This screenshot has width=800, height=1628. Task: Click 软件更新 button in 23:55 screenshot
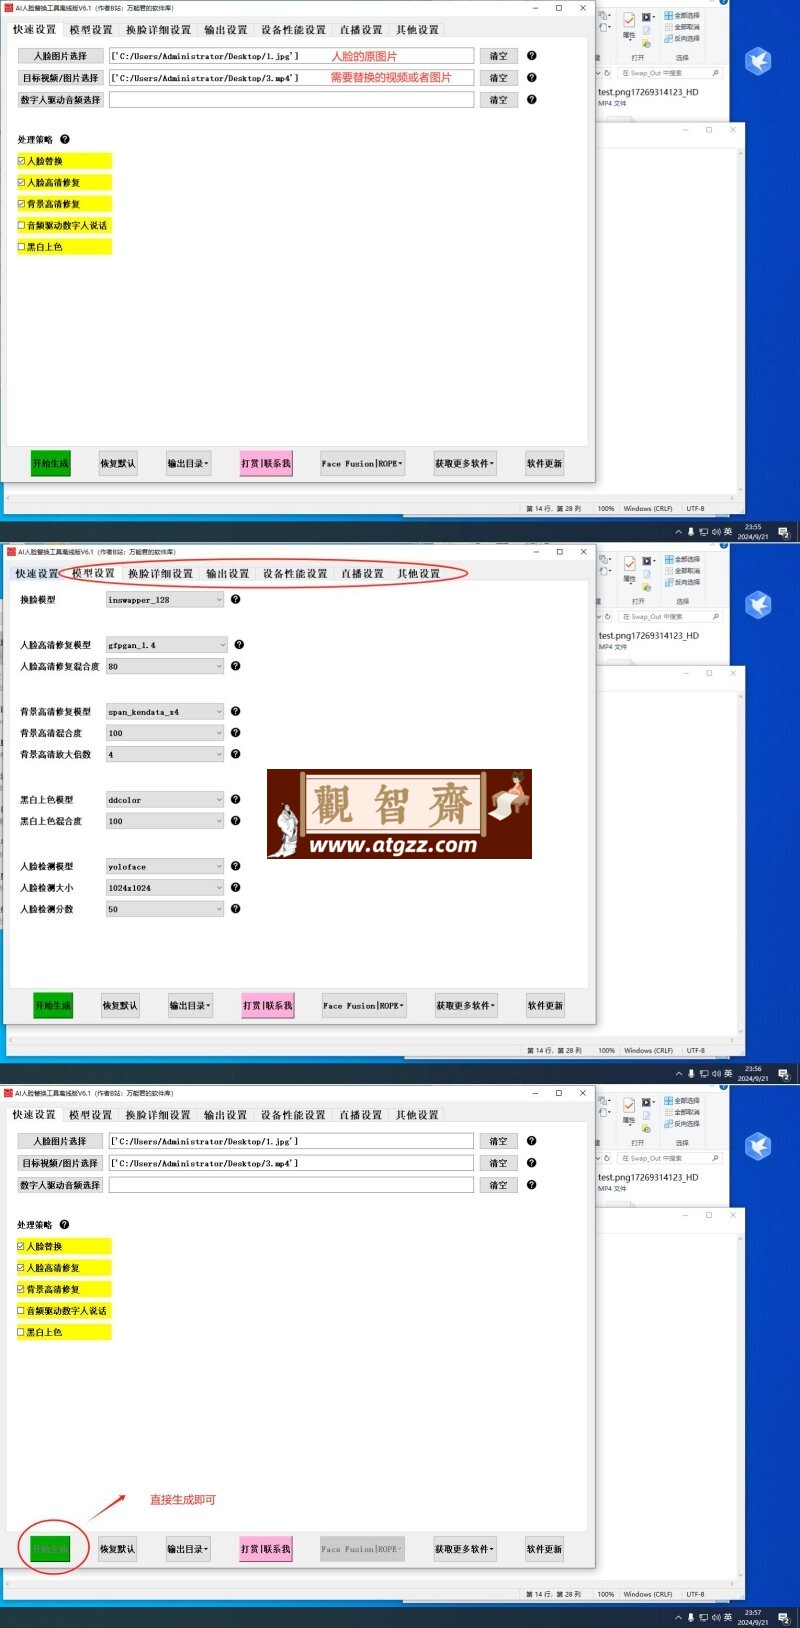pyautogui.click(x=545, y=463)
